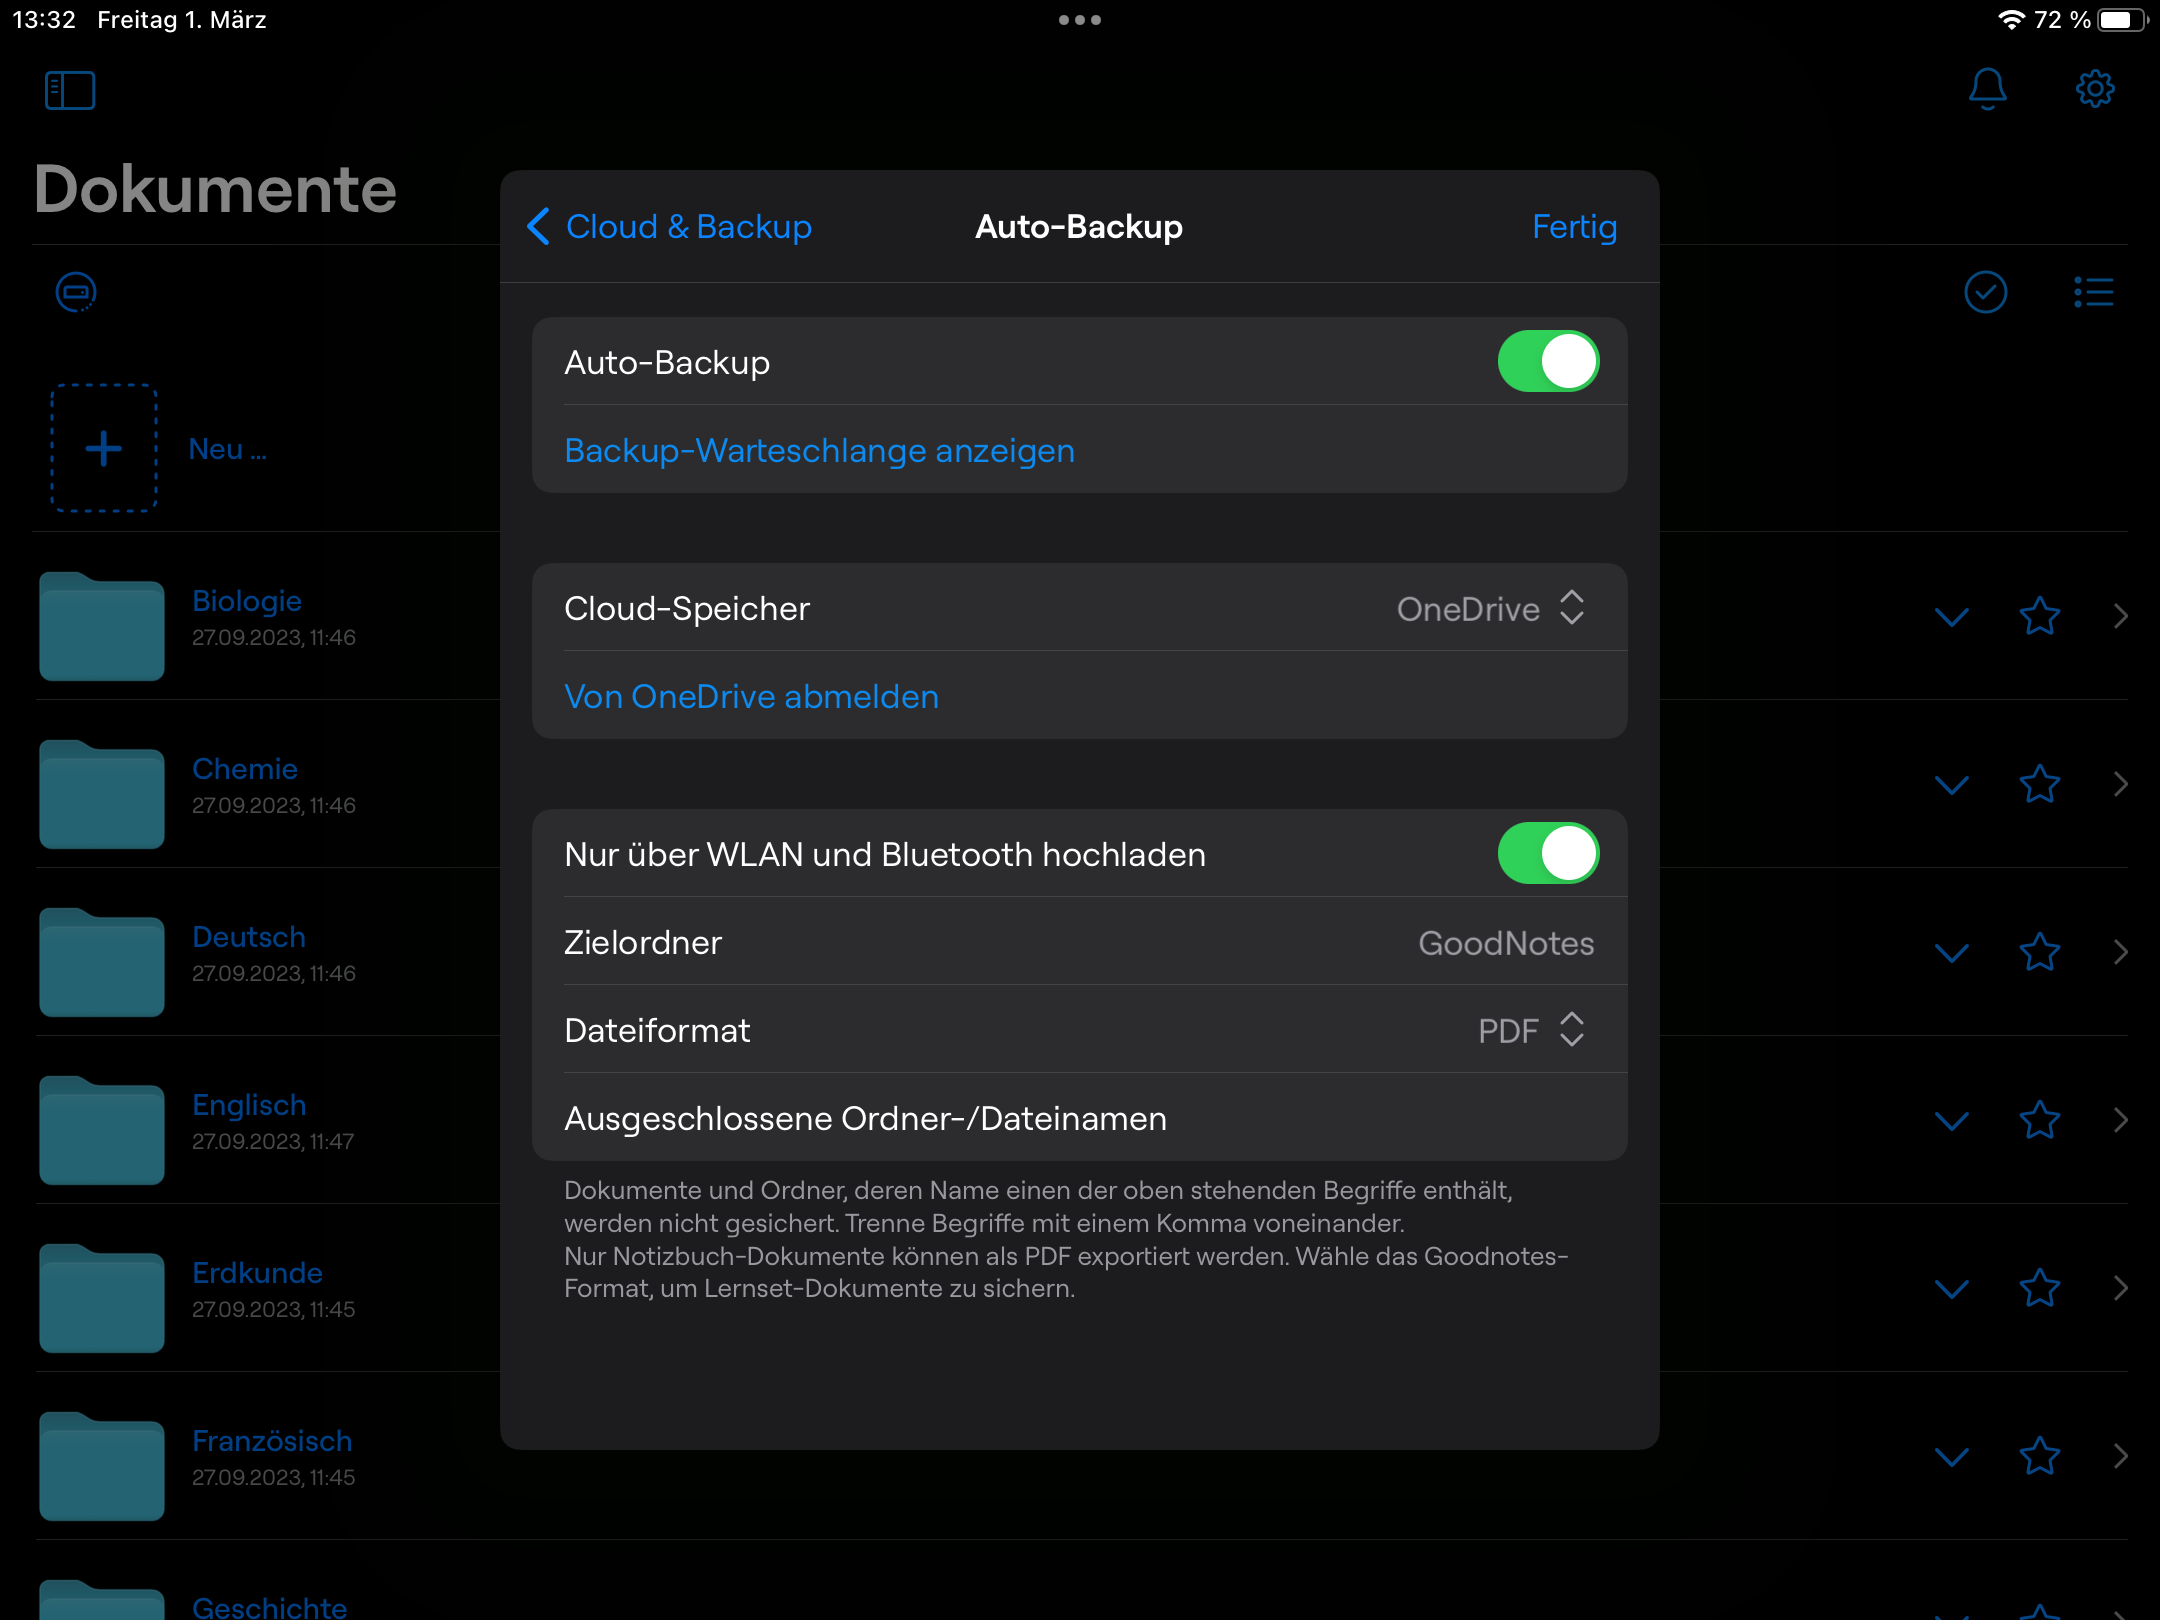The height and width of the screenshot is (1620, 2160).
Task: Star the Englisch folder
Action: tap(2039, 1120)
